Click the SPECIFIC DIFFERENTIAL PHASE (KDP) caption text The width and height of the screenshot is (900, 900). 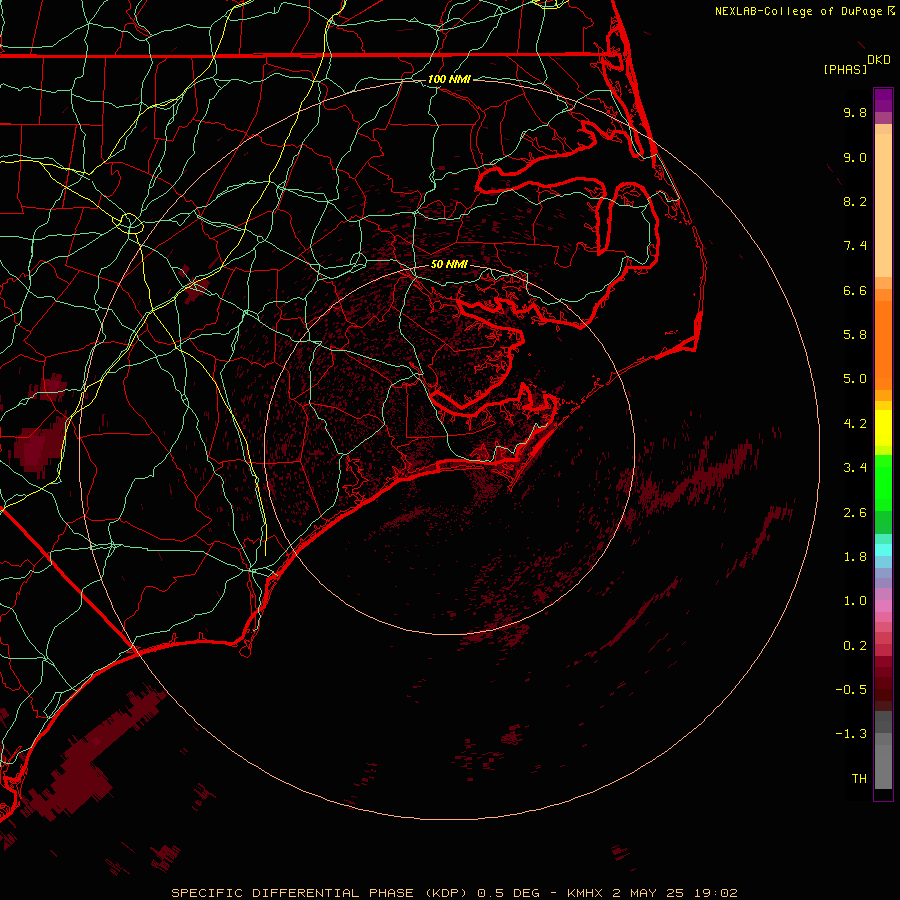pyautogui.click(x=319, y=893)
